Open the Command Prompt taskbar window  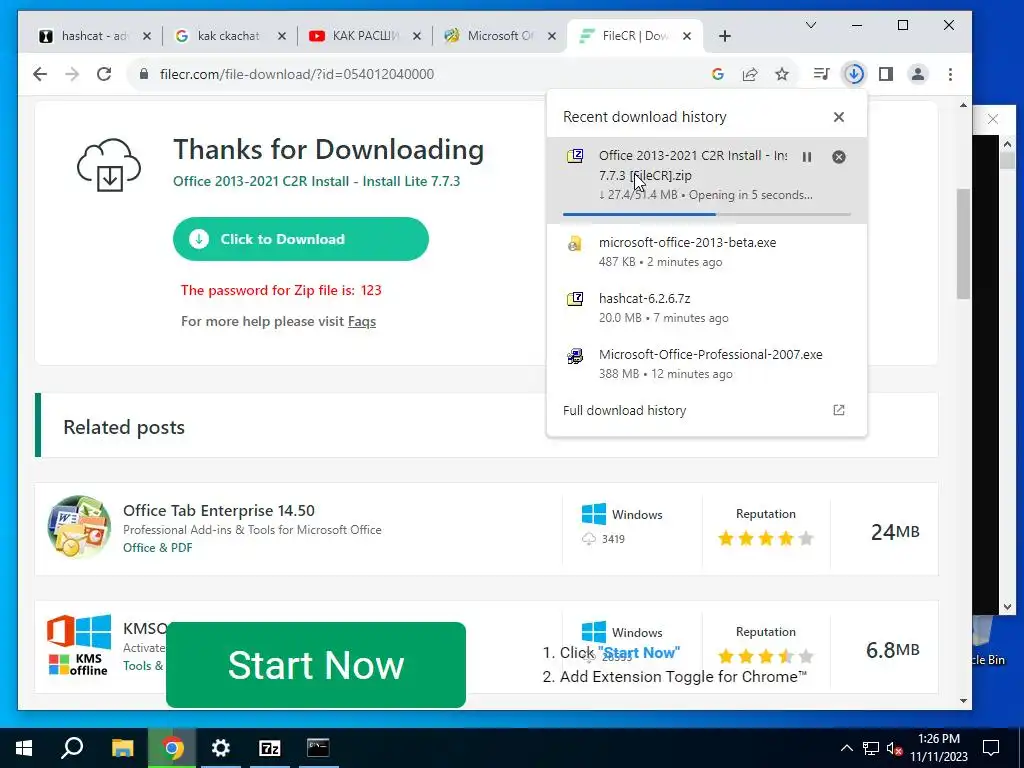318,748
